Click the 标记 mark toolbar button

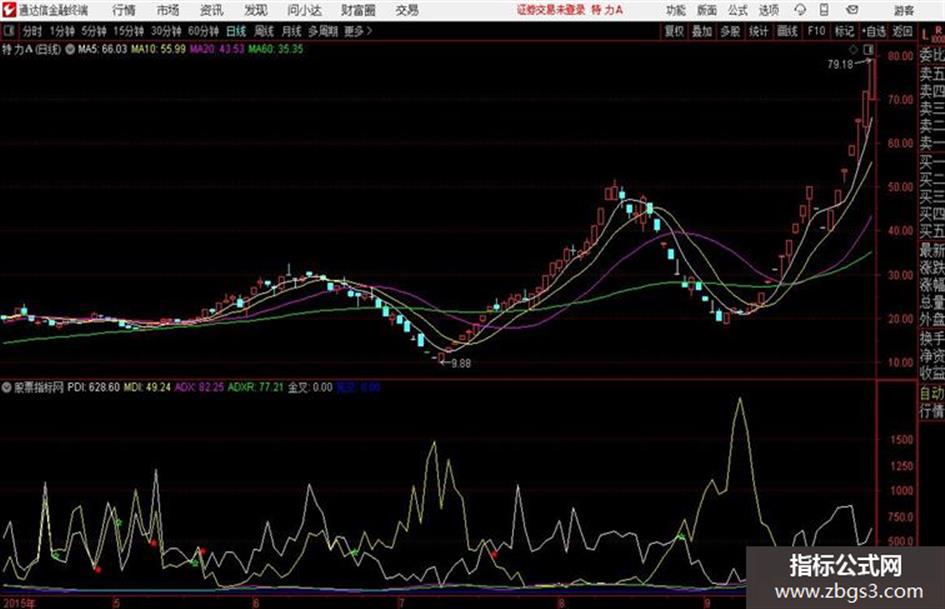coord(844,31)
